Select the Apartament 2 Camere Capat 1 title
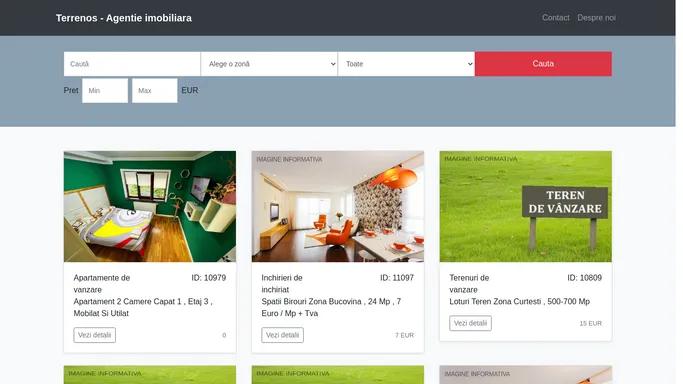 click(x=143, y=307)
